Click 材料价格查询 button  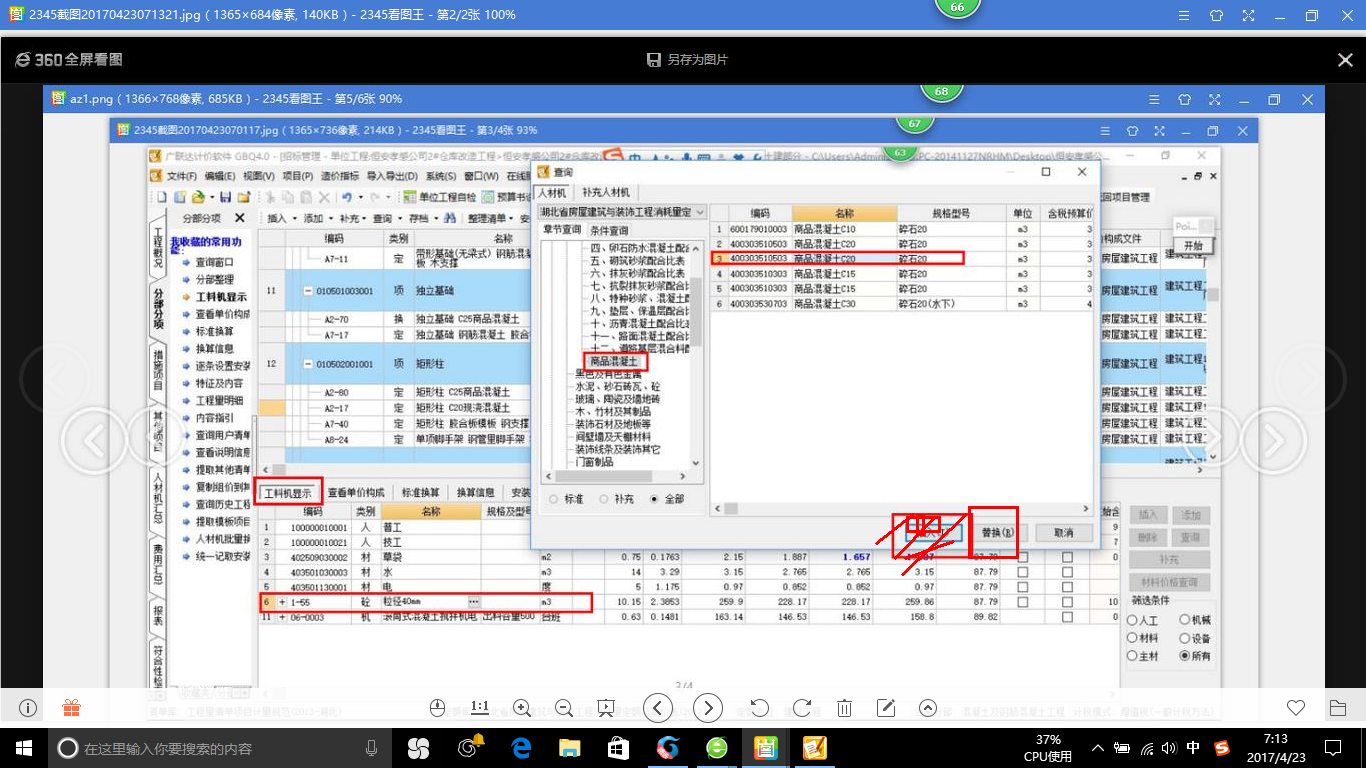coord(1169,582)
